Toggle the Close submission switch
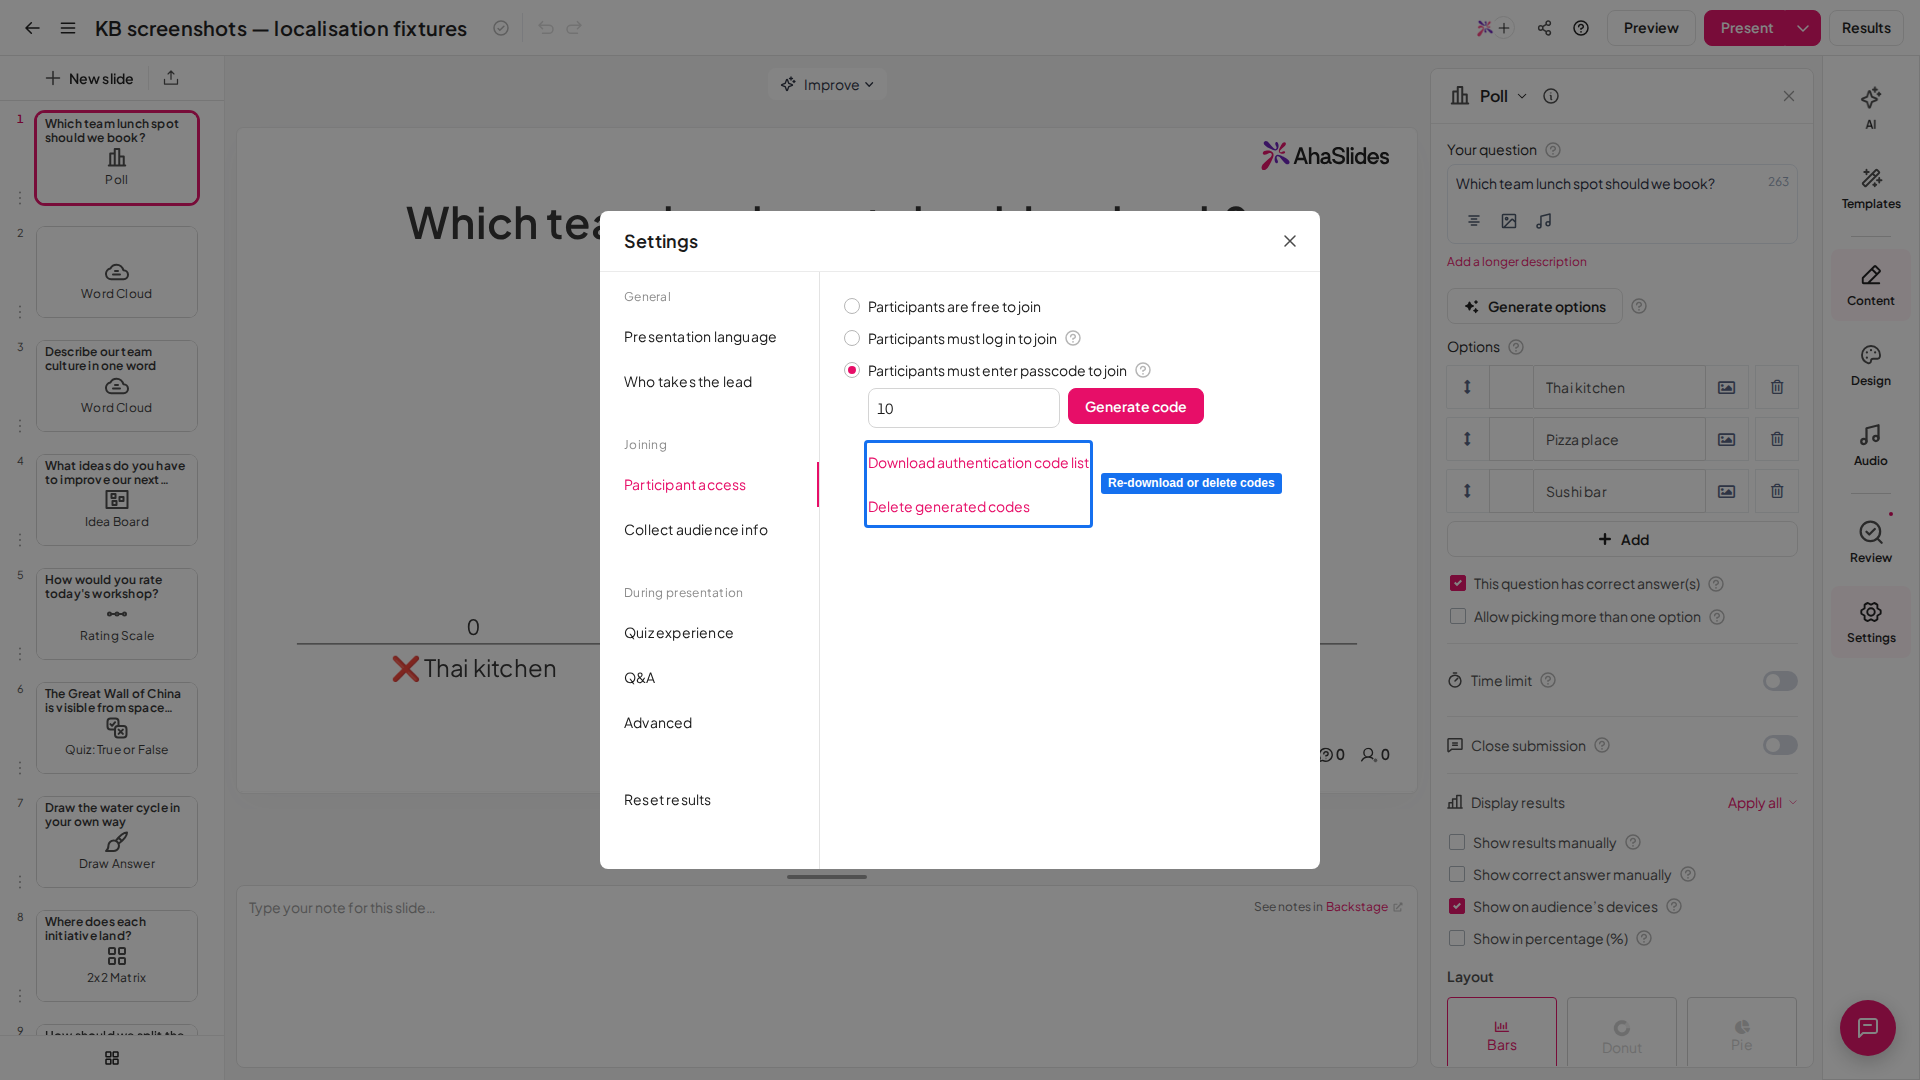 pos(1780,745)
